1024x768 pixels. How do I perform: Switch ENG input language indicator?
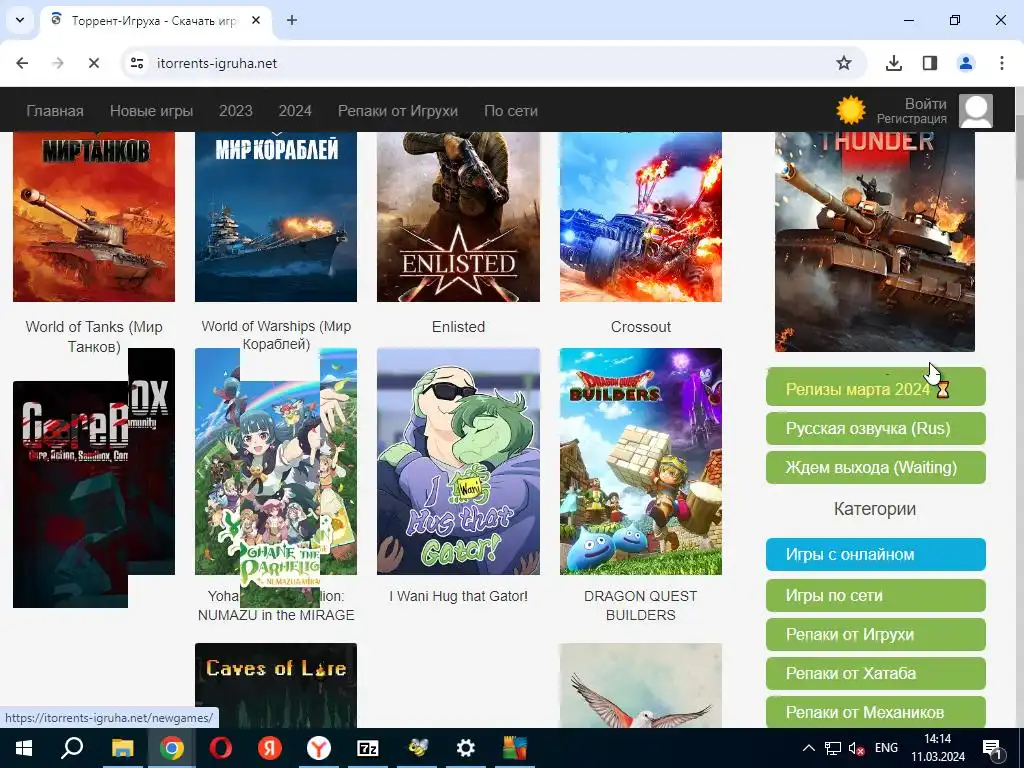point(886,748)
